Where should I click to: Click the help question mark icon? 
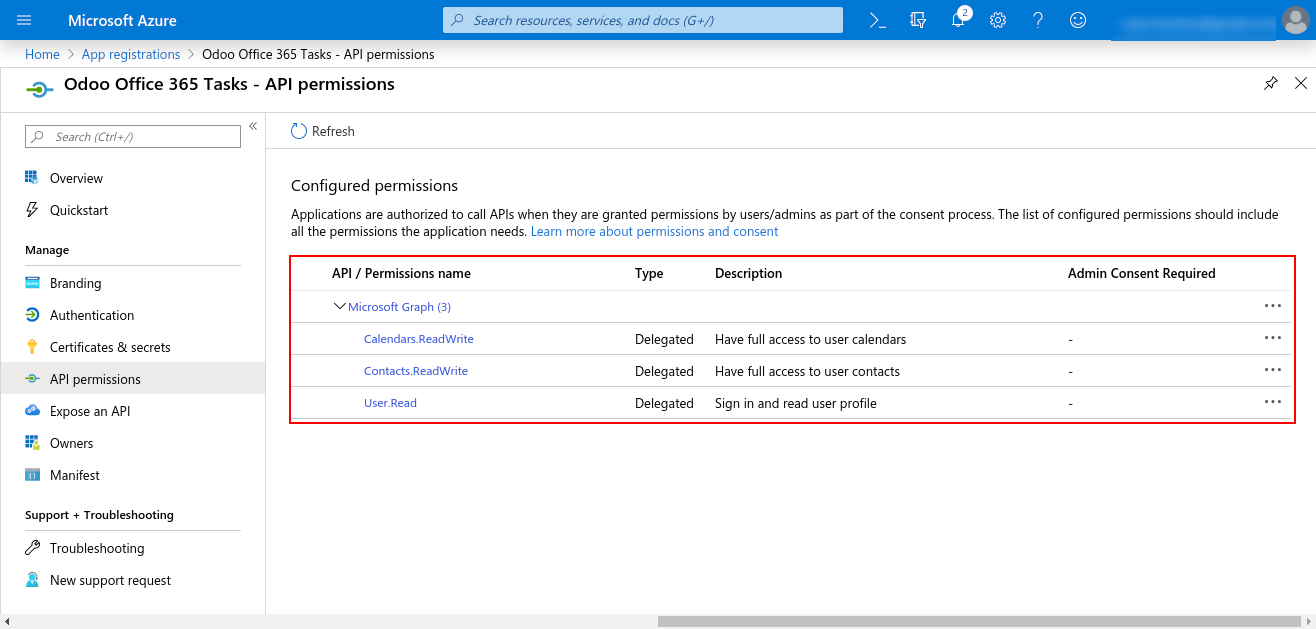(x=1037, y=20)
